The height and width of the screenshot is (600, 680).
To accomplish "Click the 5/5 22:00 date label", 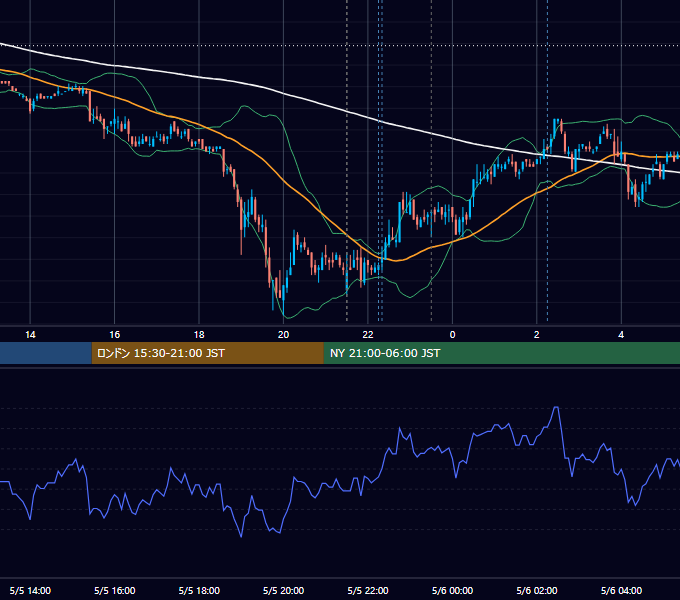I will tap(368, 591).
